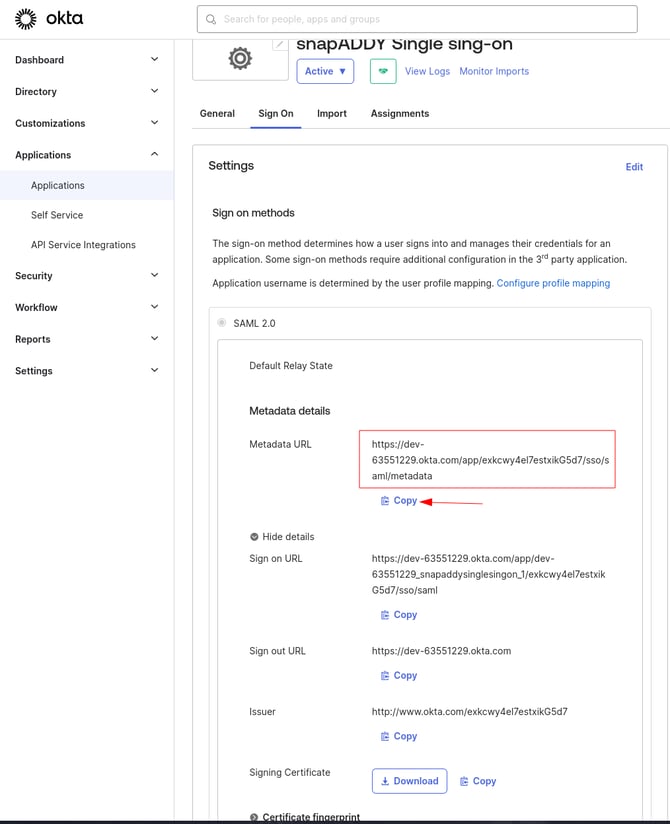The height and width of the screenshot is (824, 670).
Task: Copy the Sign on URL
Action: pos(399,615)
